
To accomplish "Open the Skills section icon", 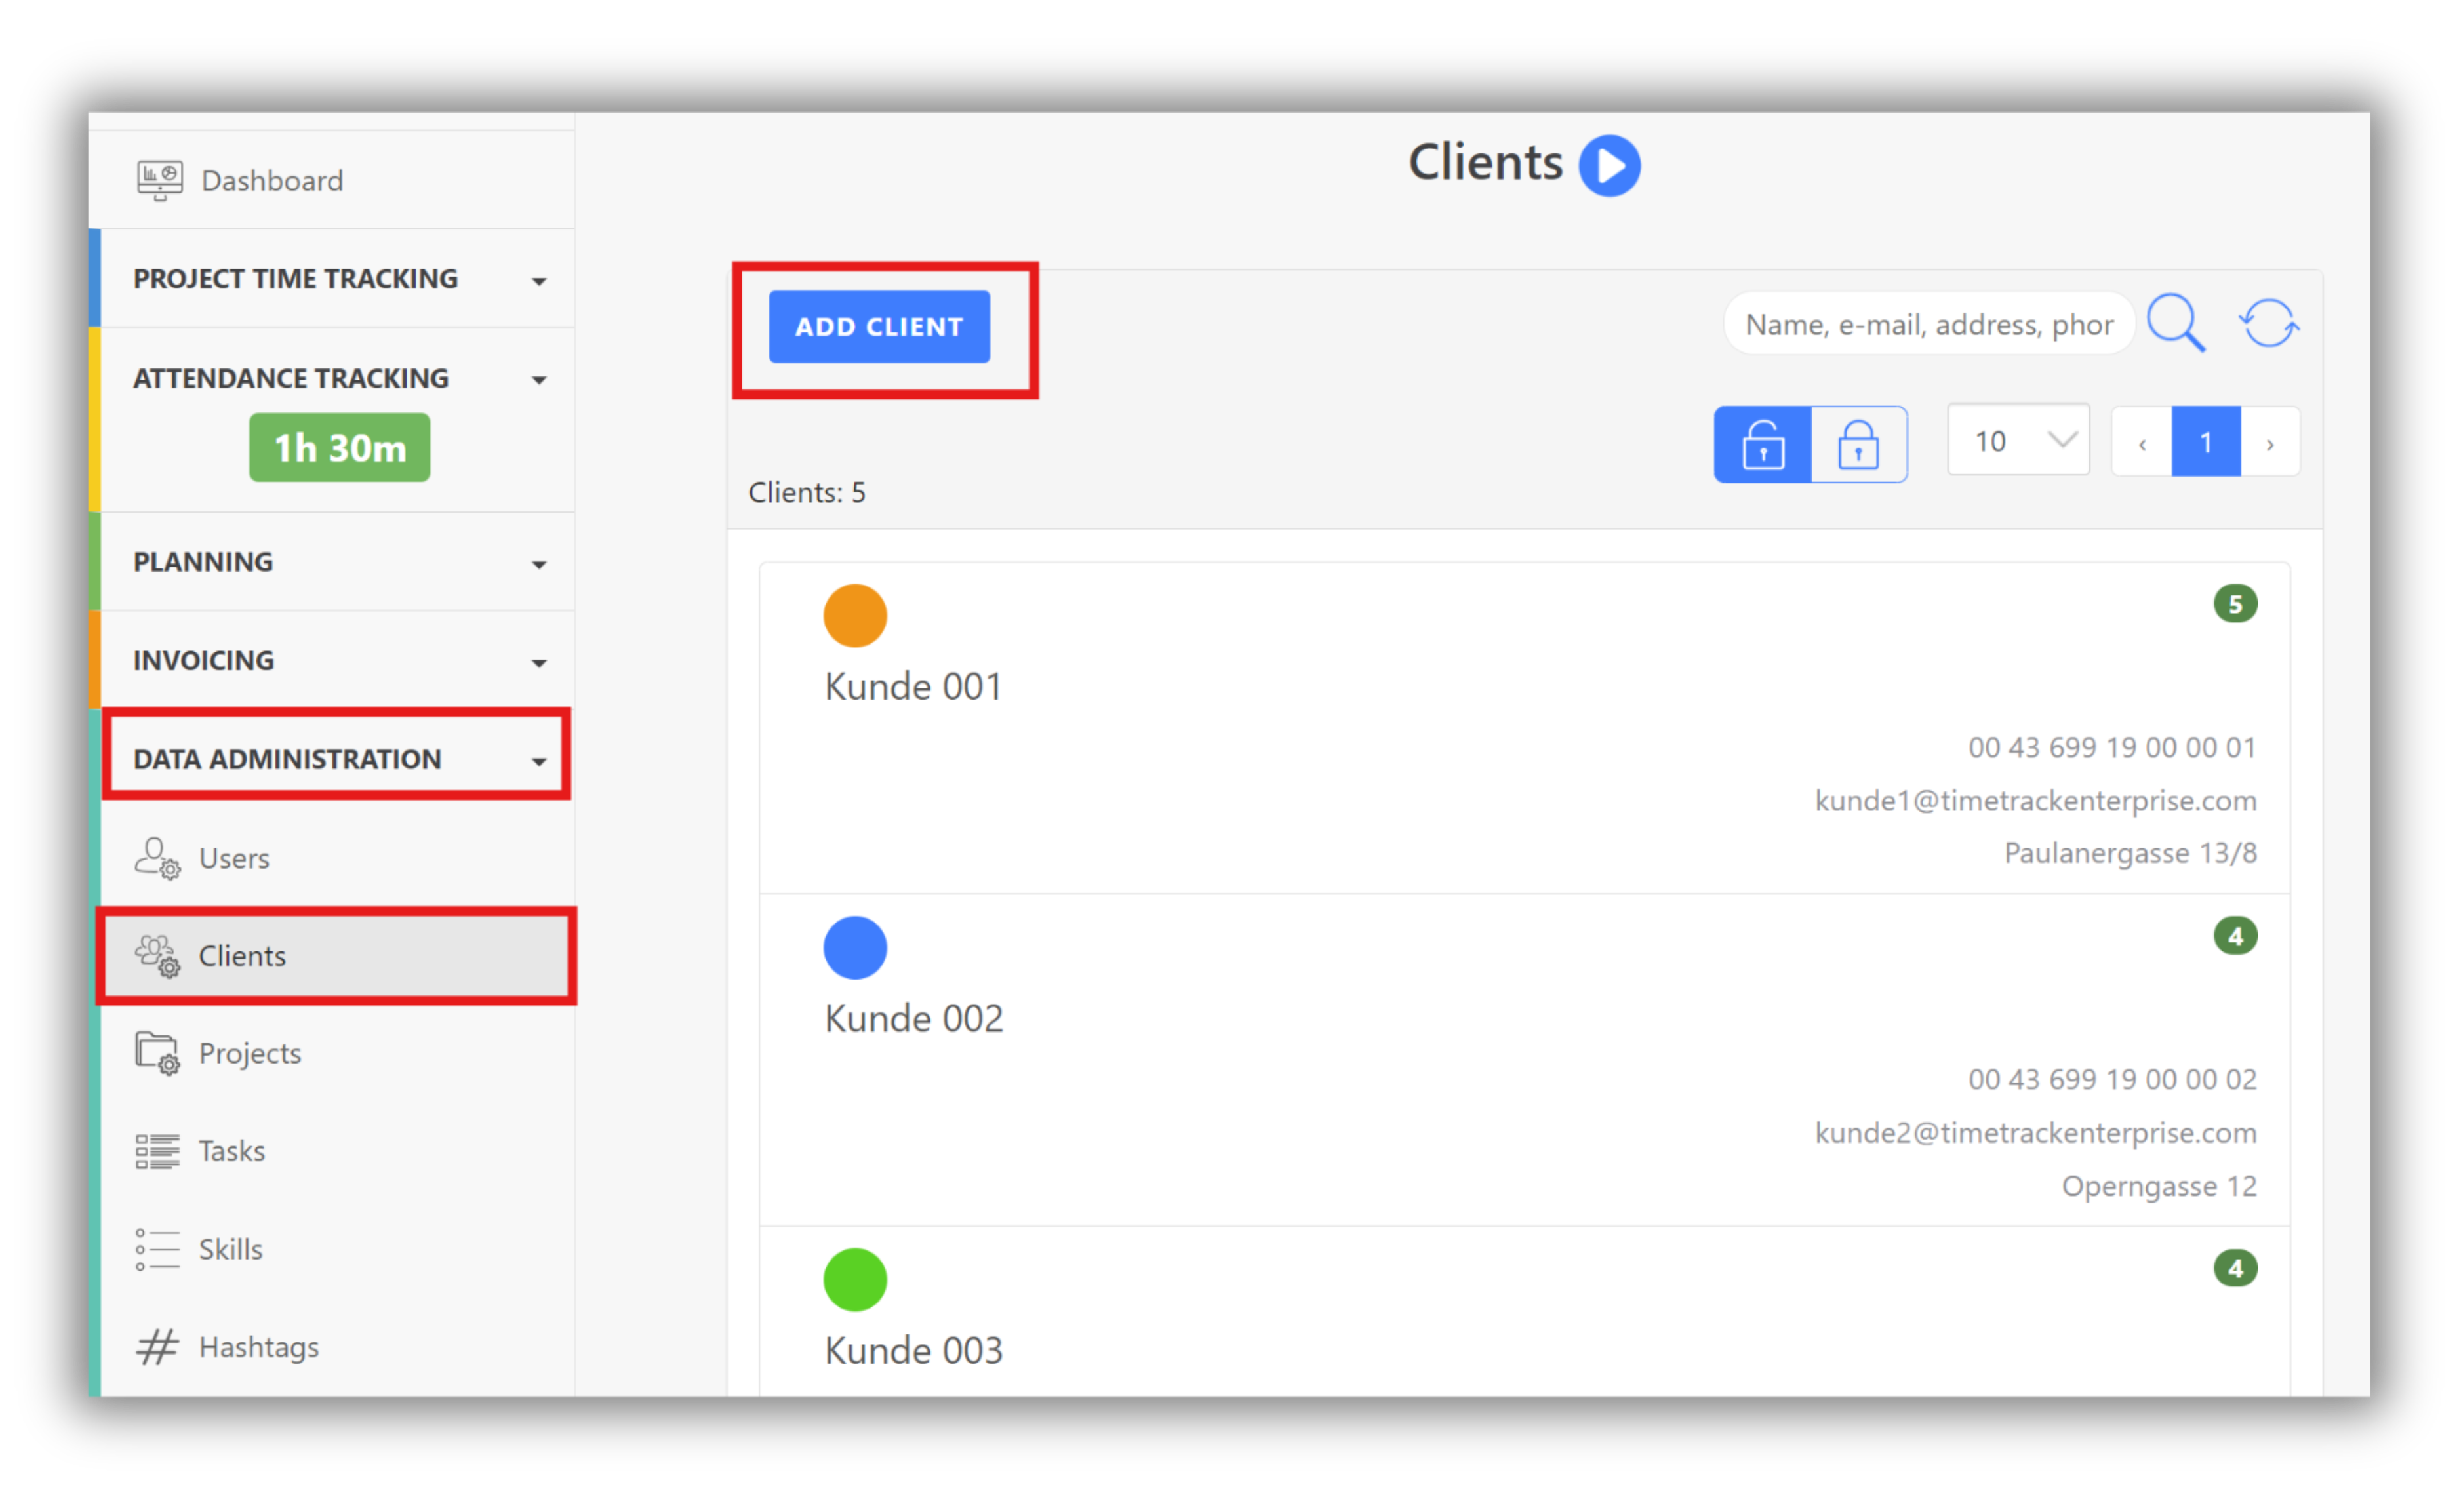I will (157, 1248).
